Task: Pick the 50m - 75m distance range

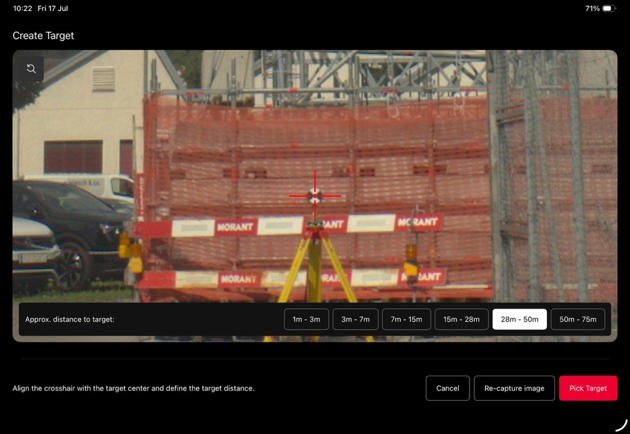Action: point(578,319)
